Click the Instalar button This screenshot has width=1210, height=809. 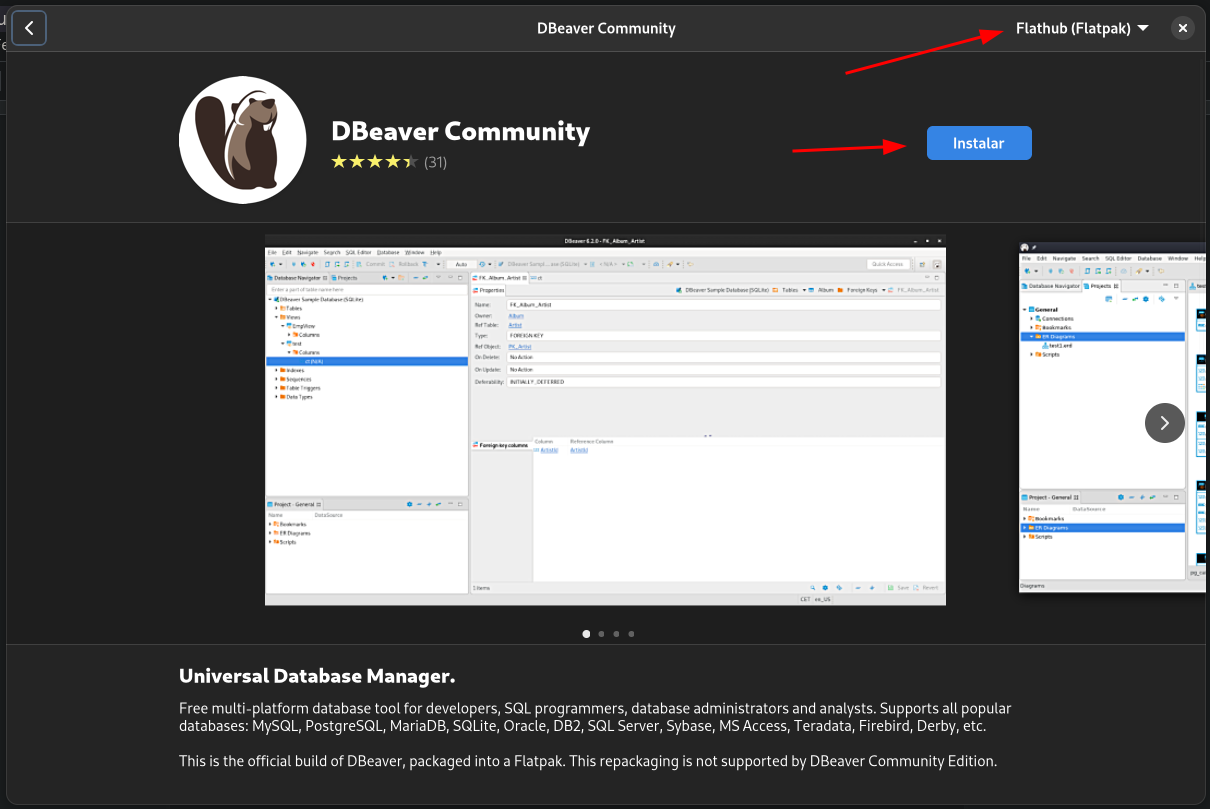(x=979, y=143)
